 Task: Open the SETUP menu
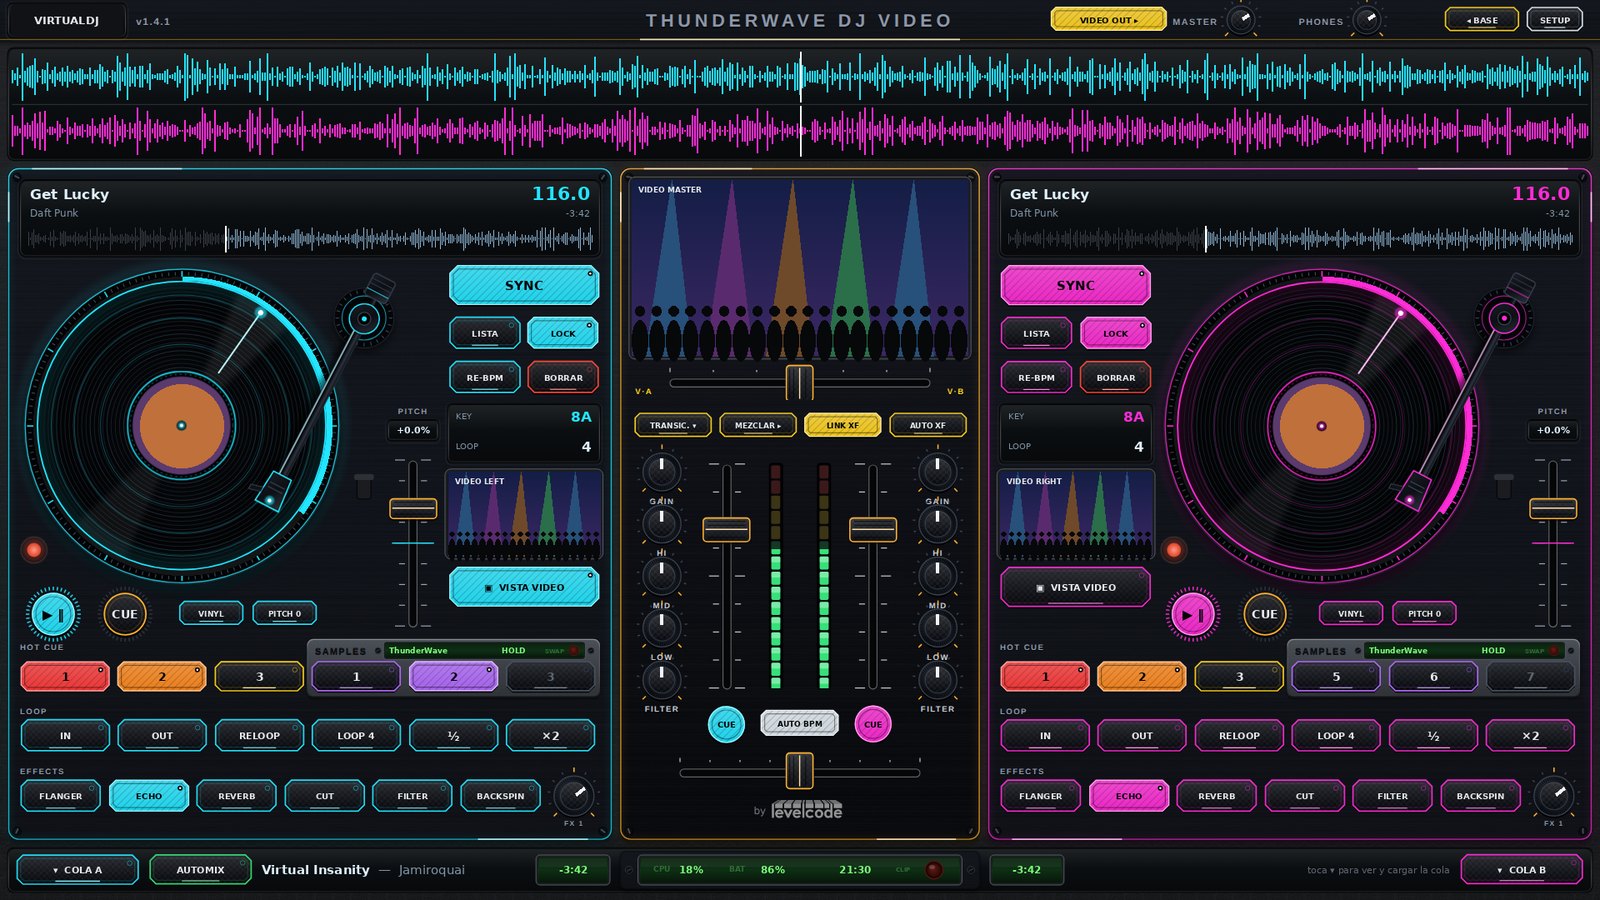coord(1555,20)
